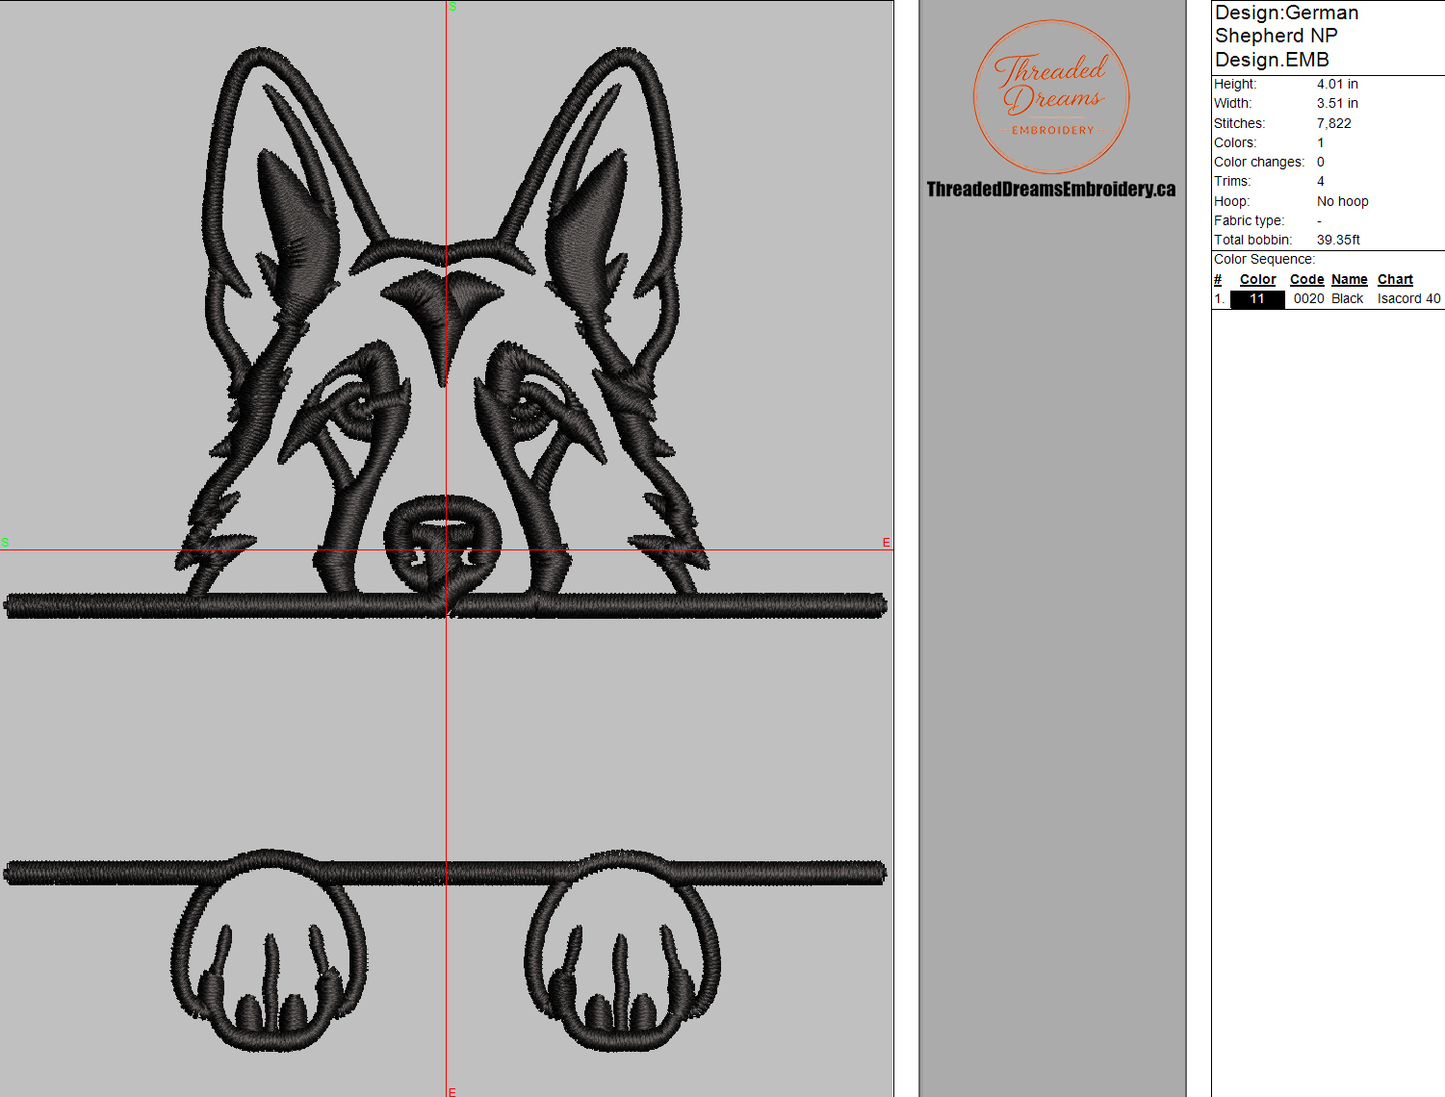Screen dimensions: 1445x1097
Task: Click the green 'S' marker on the canvas left edge
Action: click(5, 543)
